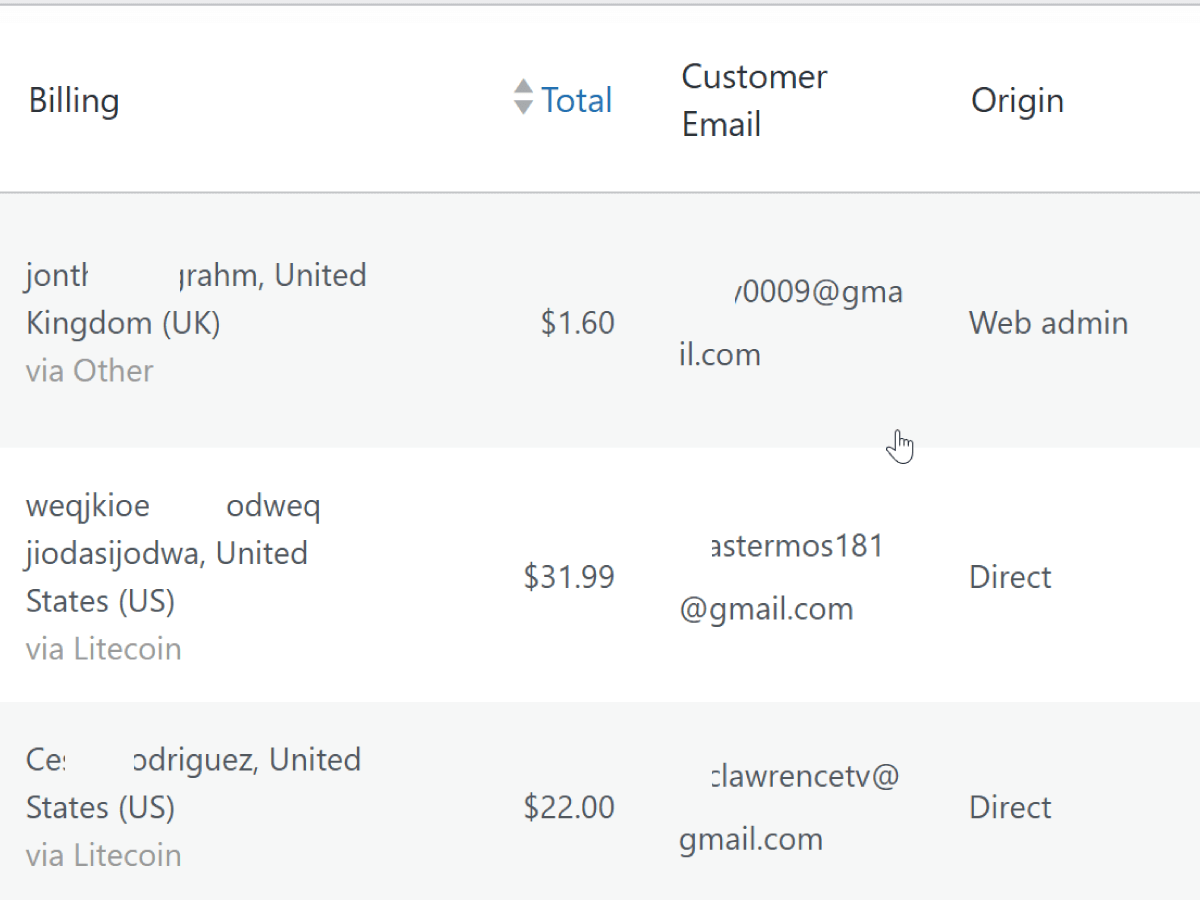Click the clawrencetv@gmail.com email cell

789,807
